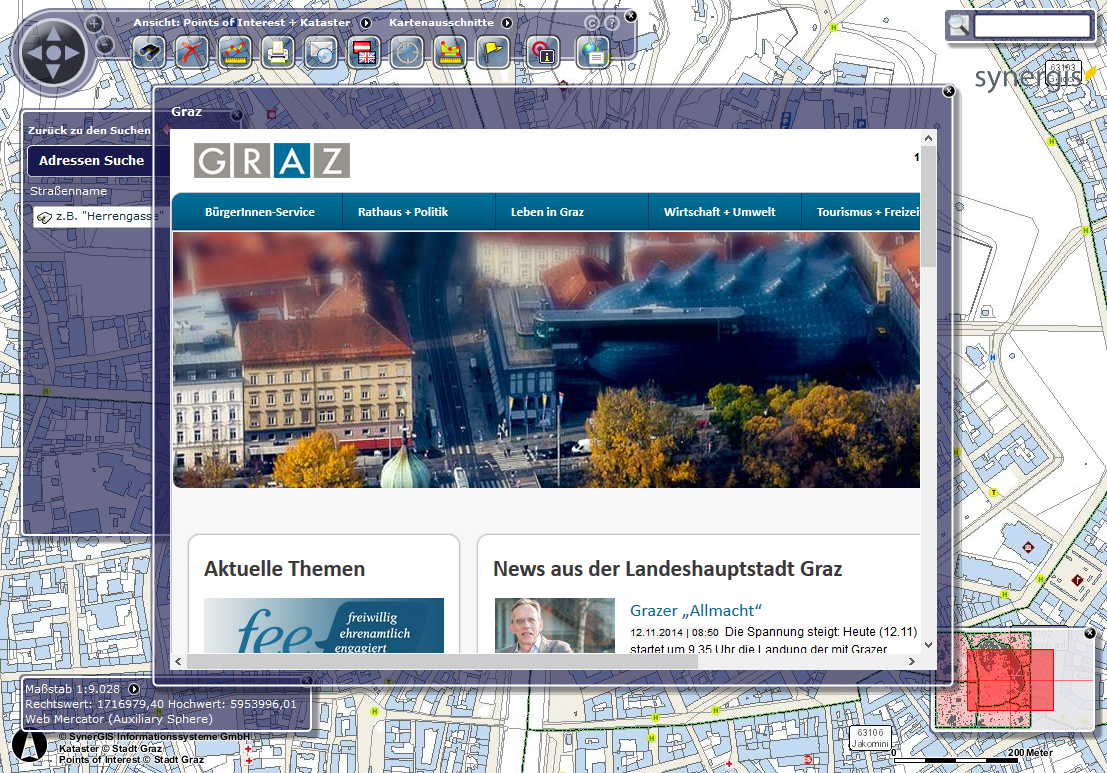Click the Straßenname input field

[x=102, y=216]
